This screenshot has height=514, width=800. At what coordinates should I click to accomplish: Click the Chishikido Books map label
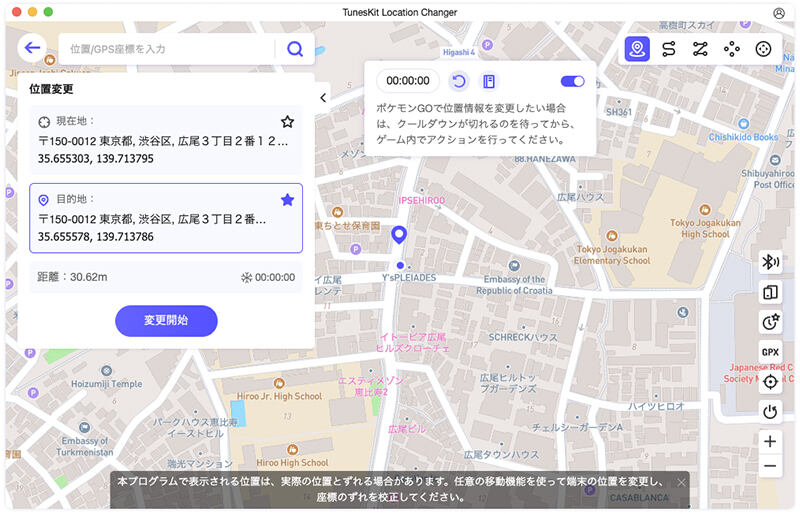click(x=743, y=137)
